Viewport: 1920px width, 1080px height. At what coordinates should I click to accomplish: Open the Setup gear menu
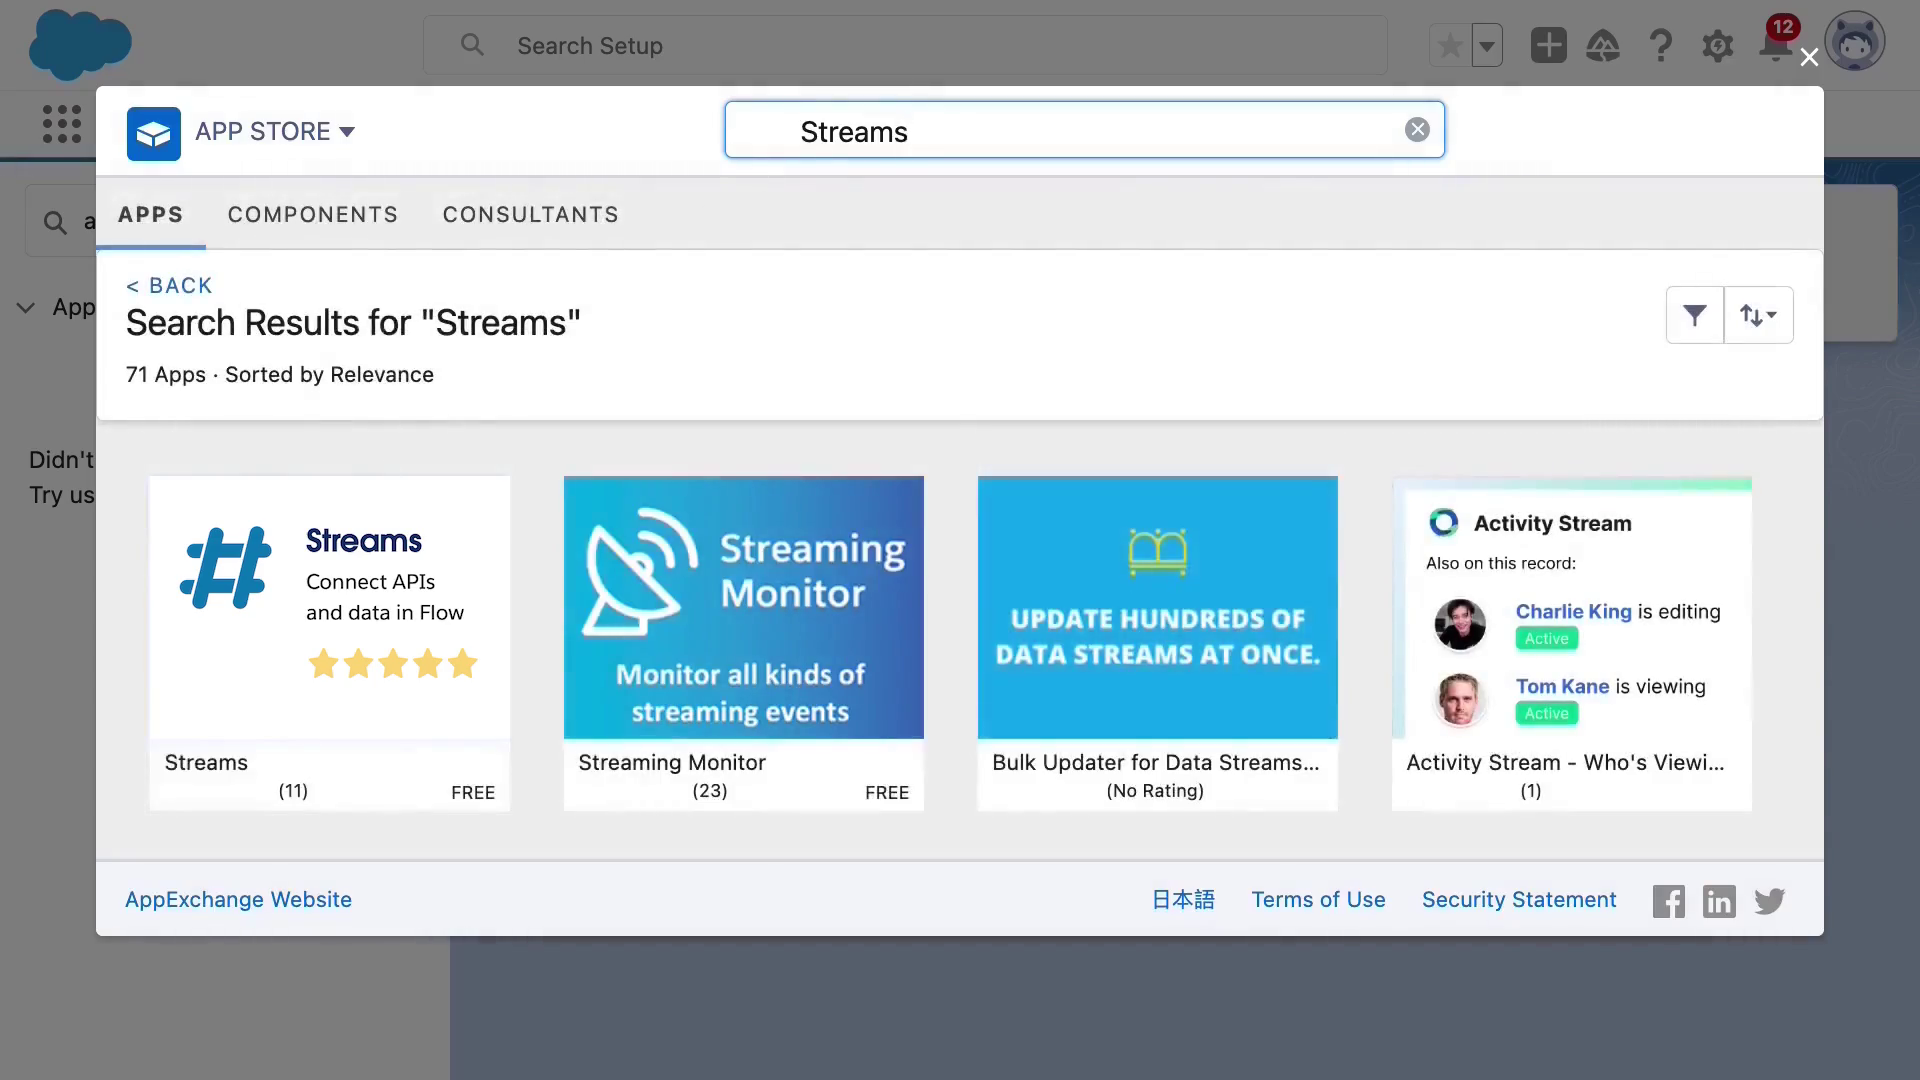tap(1717, 45)
